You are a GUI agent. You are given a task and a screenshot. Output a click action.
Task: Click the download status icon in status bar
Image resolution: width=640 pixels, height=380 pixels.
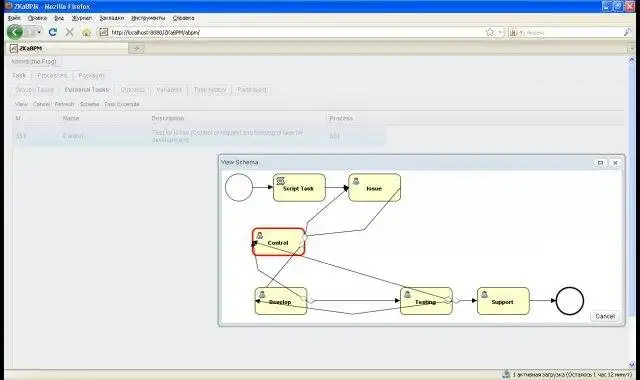coord(506,374)
